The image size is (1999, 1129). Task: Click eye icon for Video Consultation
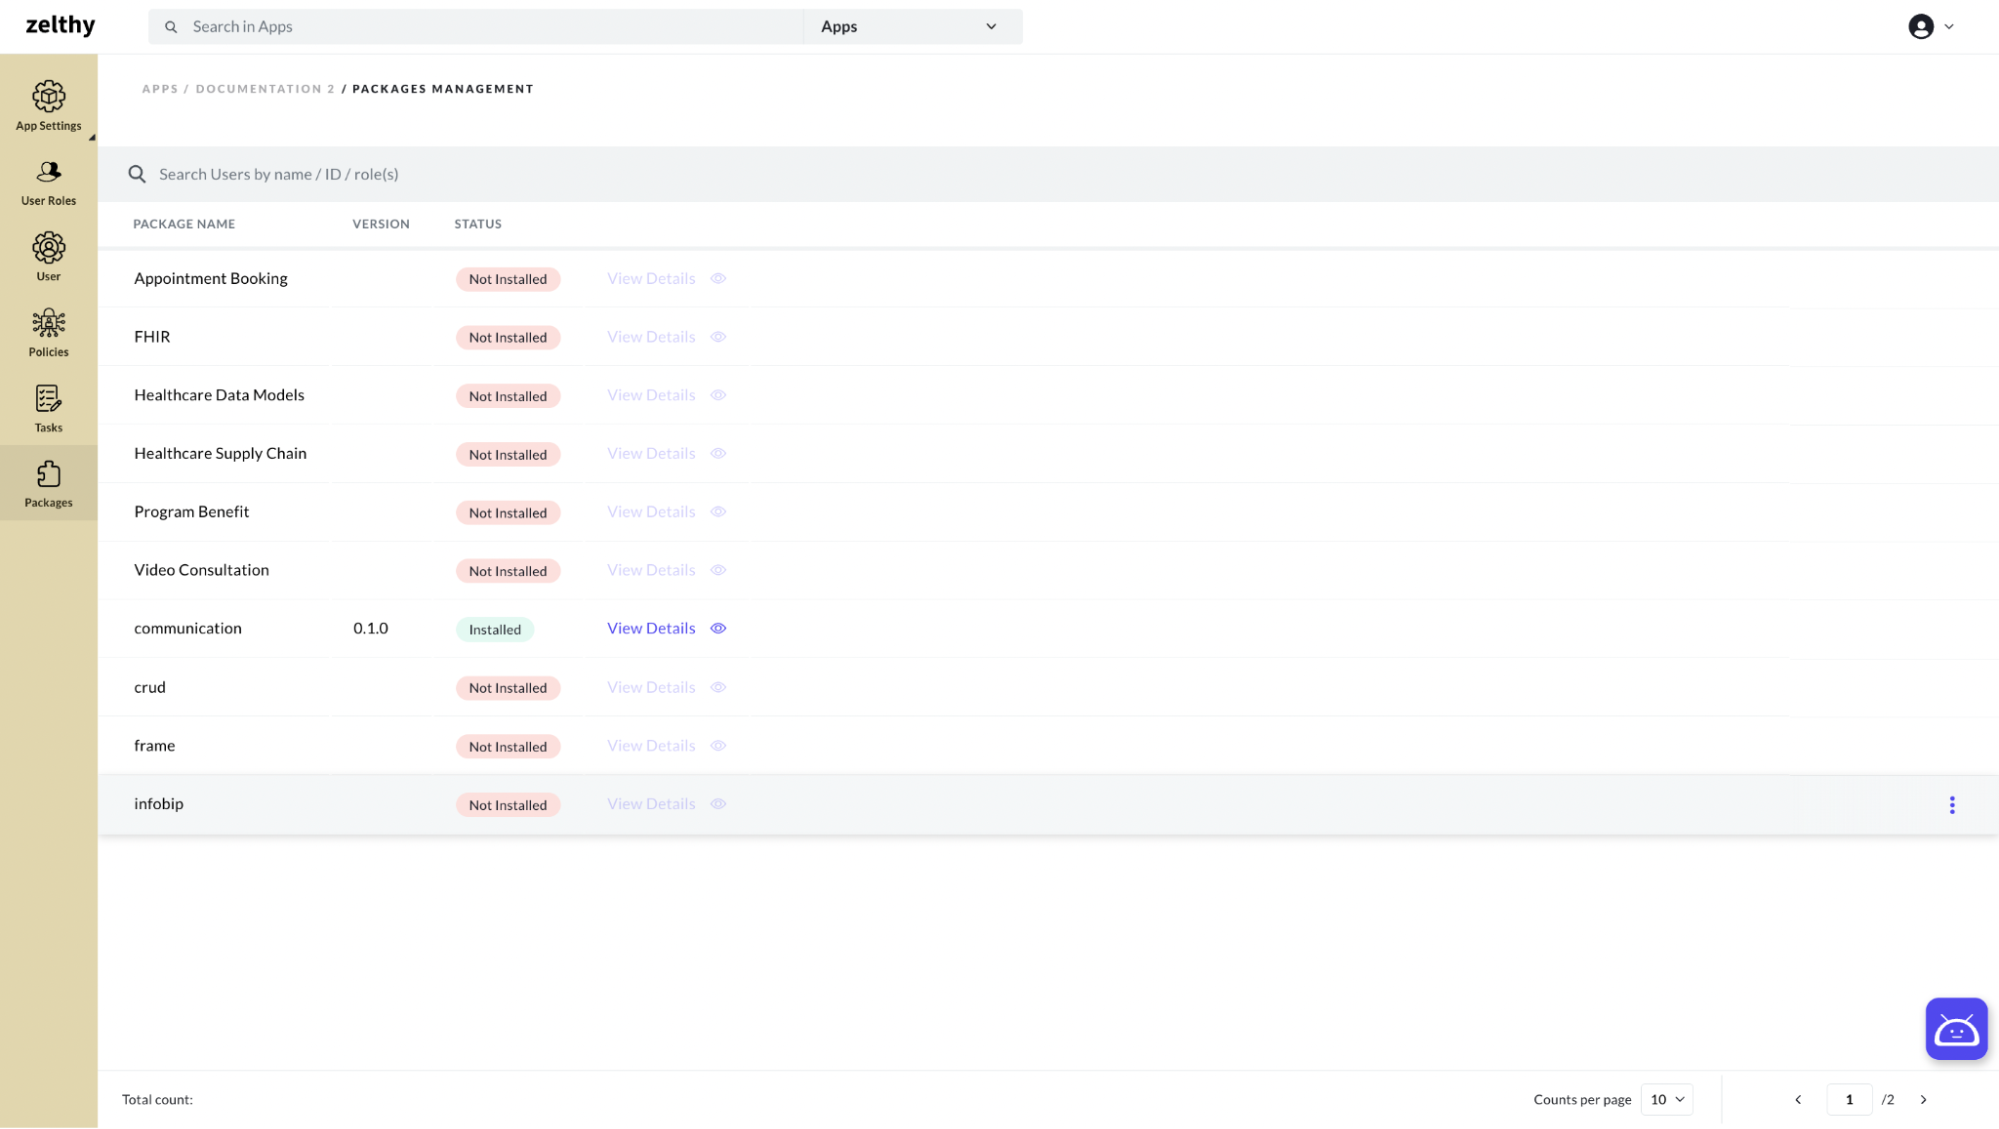point(718,570)
